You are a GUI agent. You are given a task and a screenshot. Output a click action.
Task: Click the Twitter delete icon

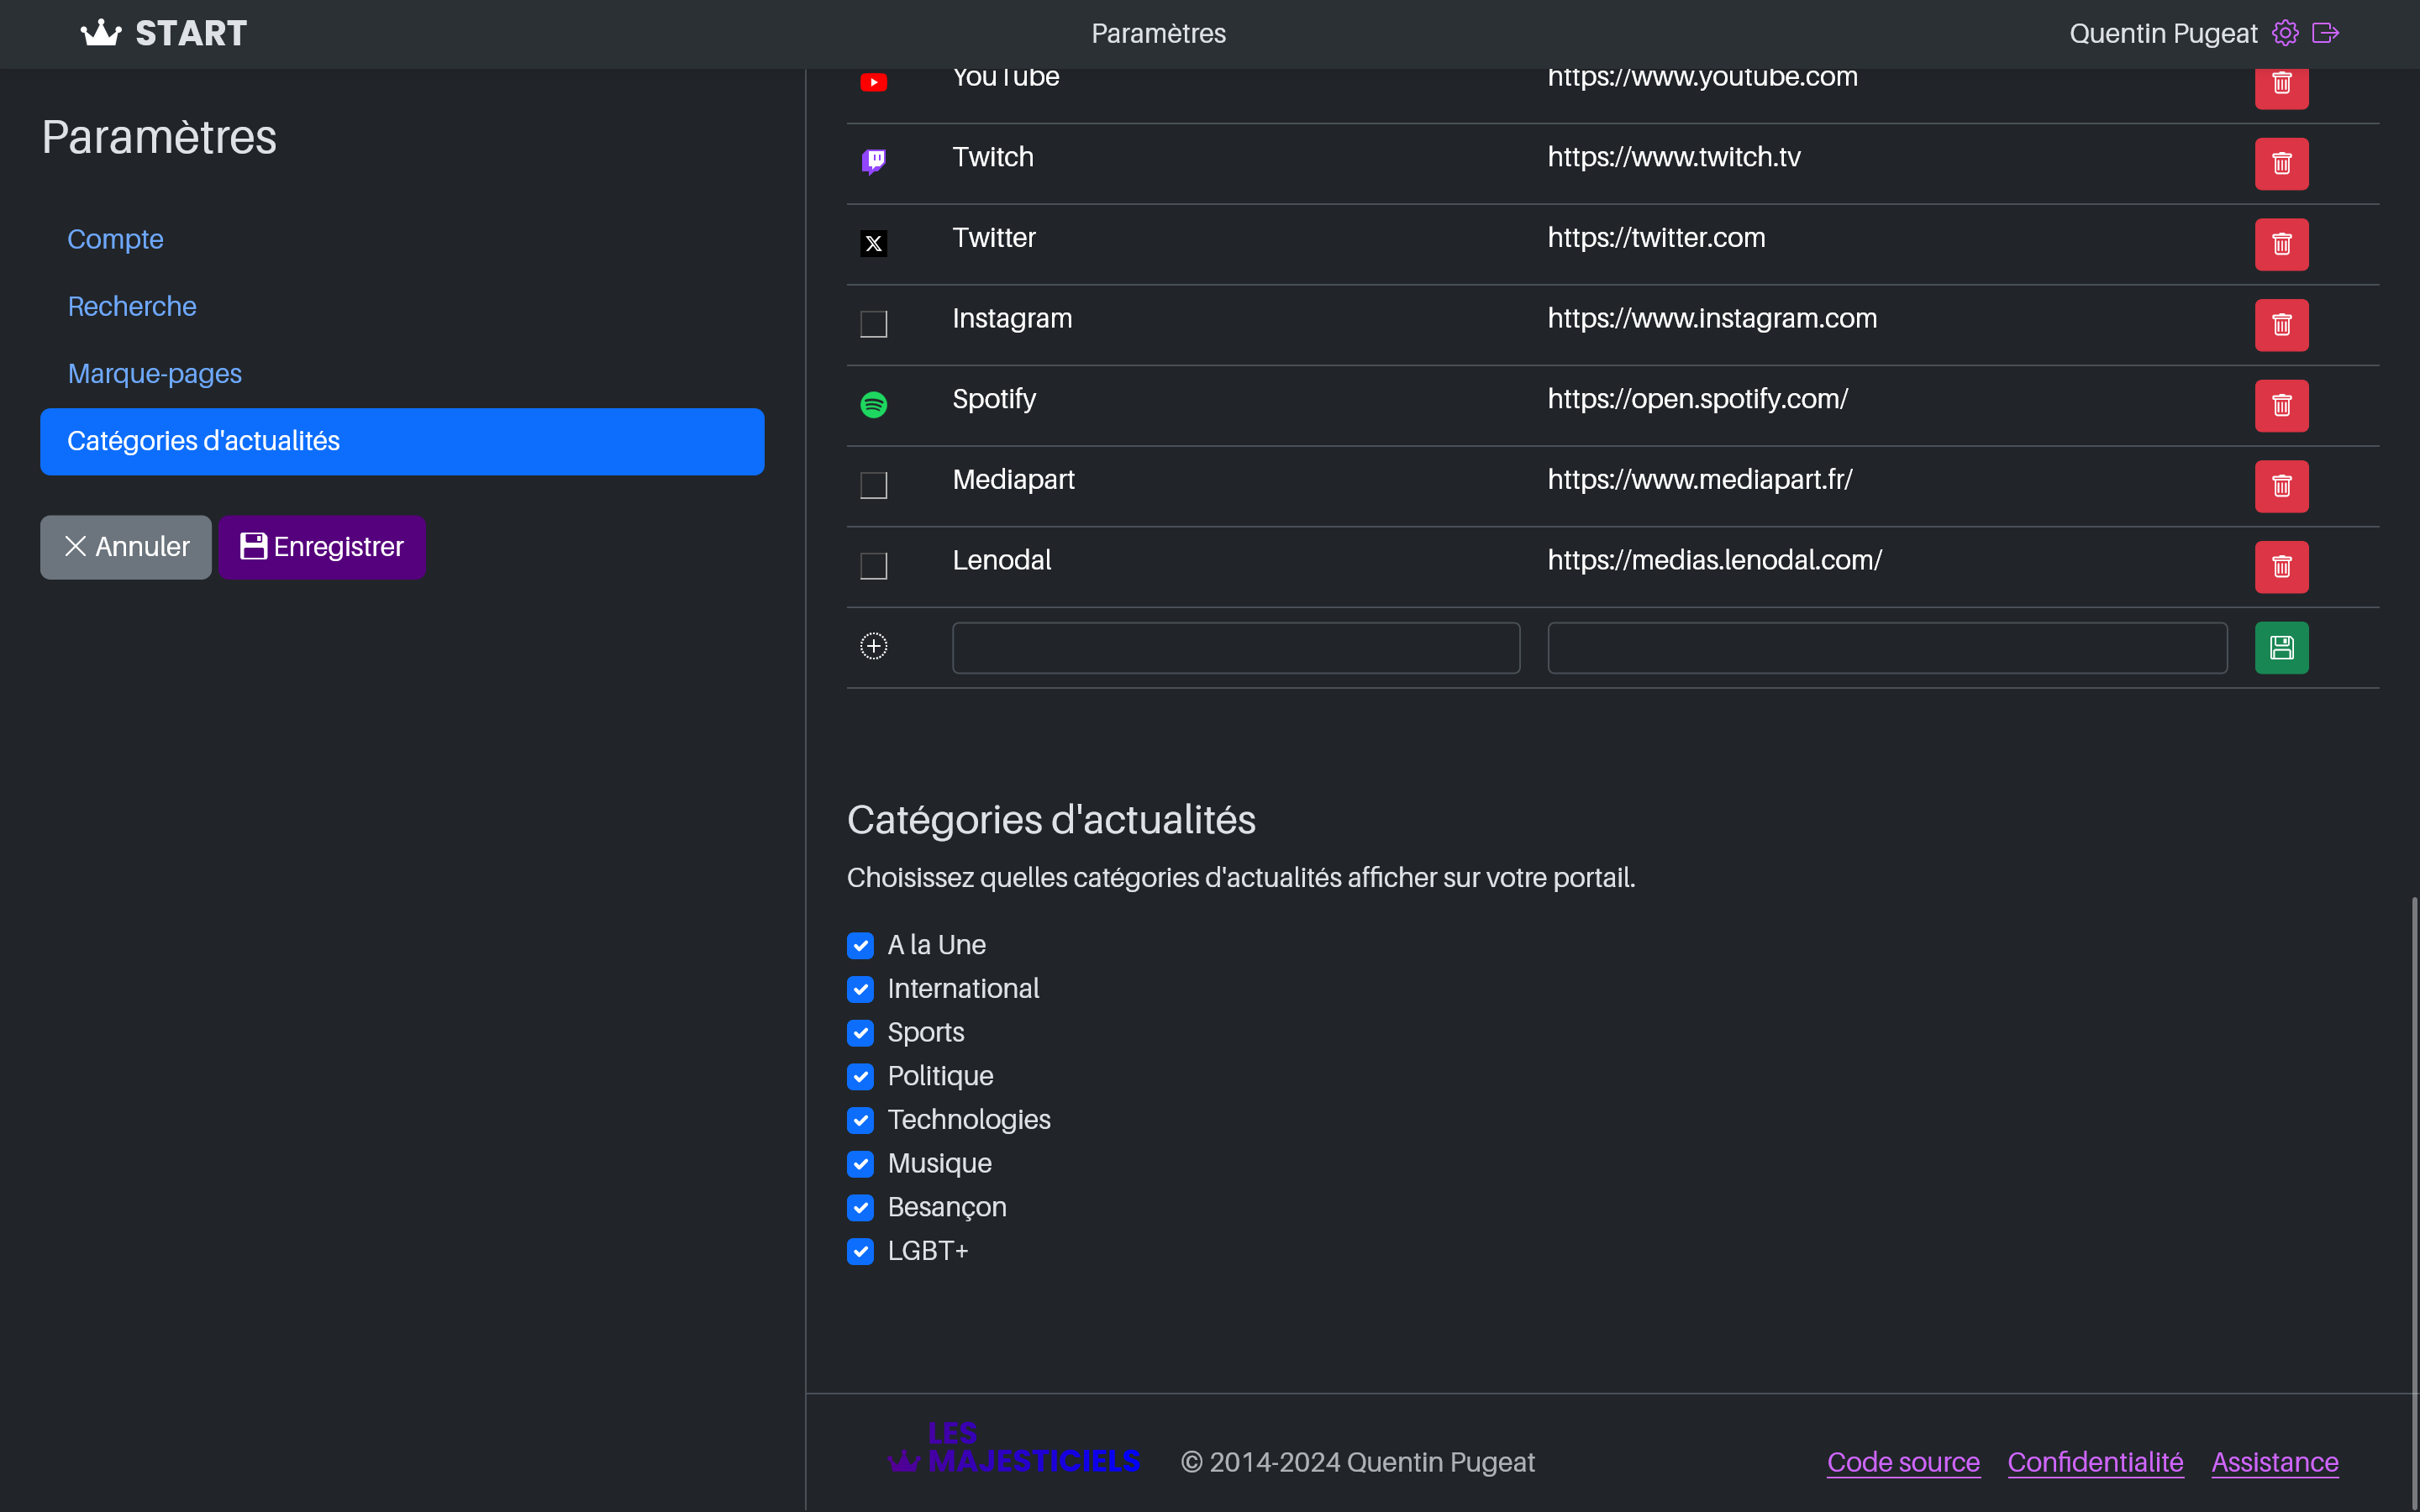2281,244
